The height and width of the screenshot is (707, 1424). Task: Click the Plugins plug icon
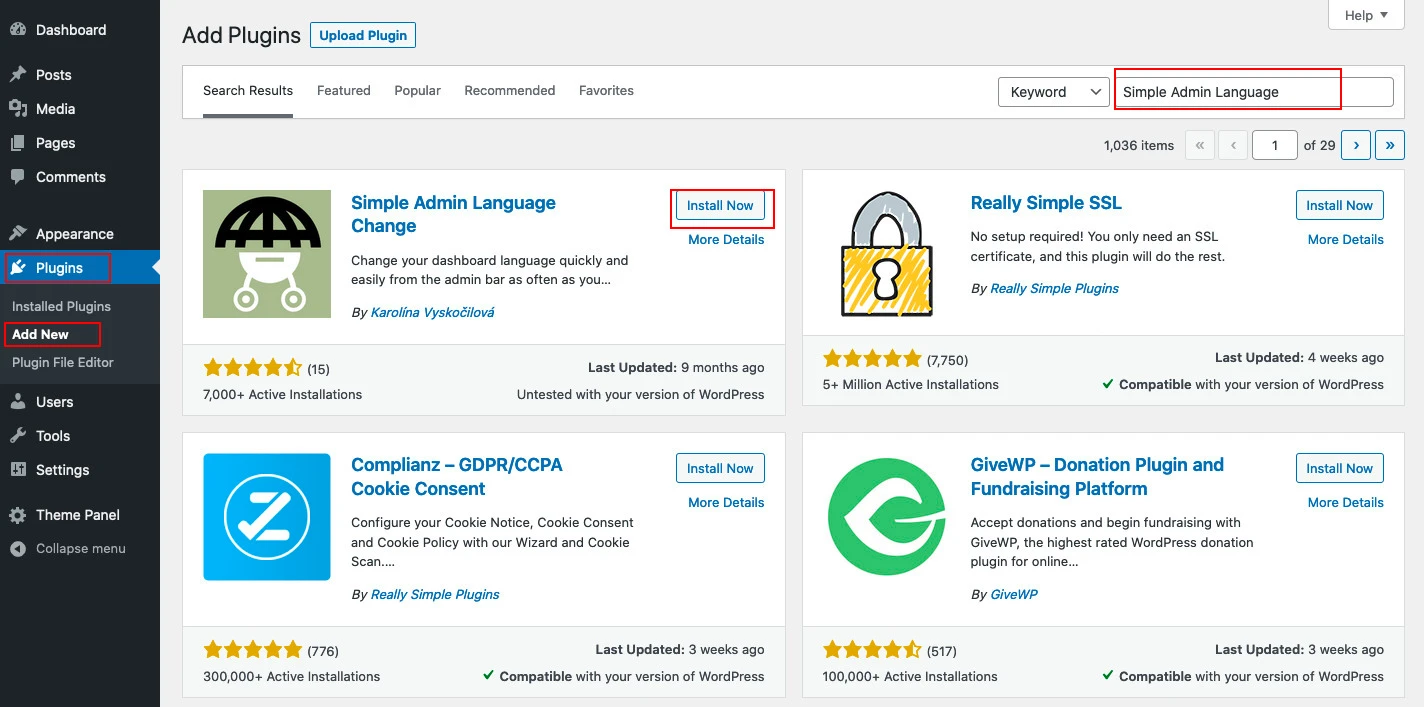click(18, 268)
